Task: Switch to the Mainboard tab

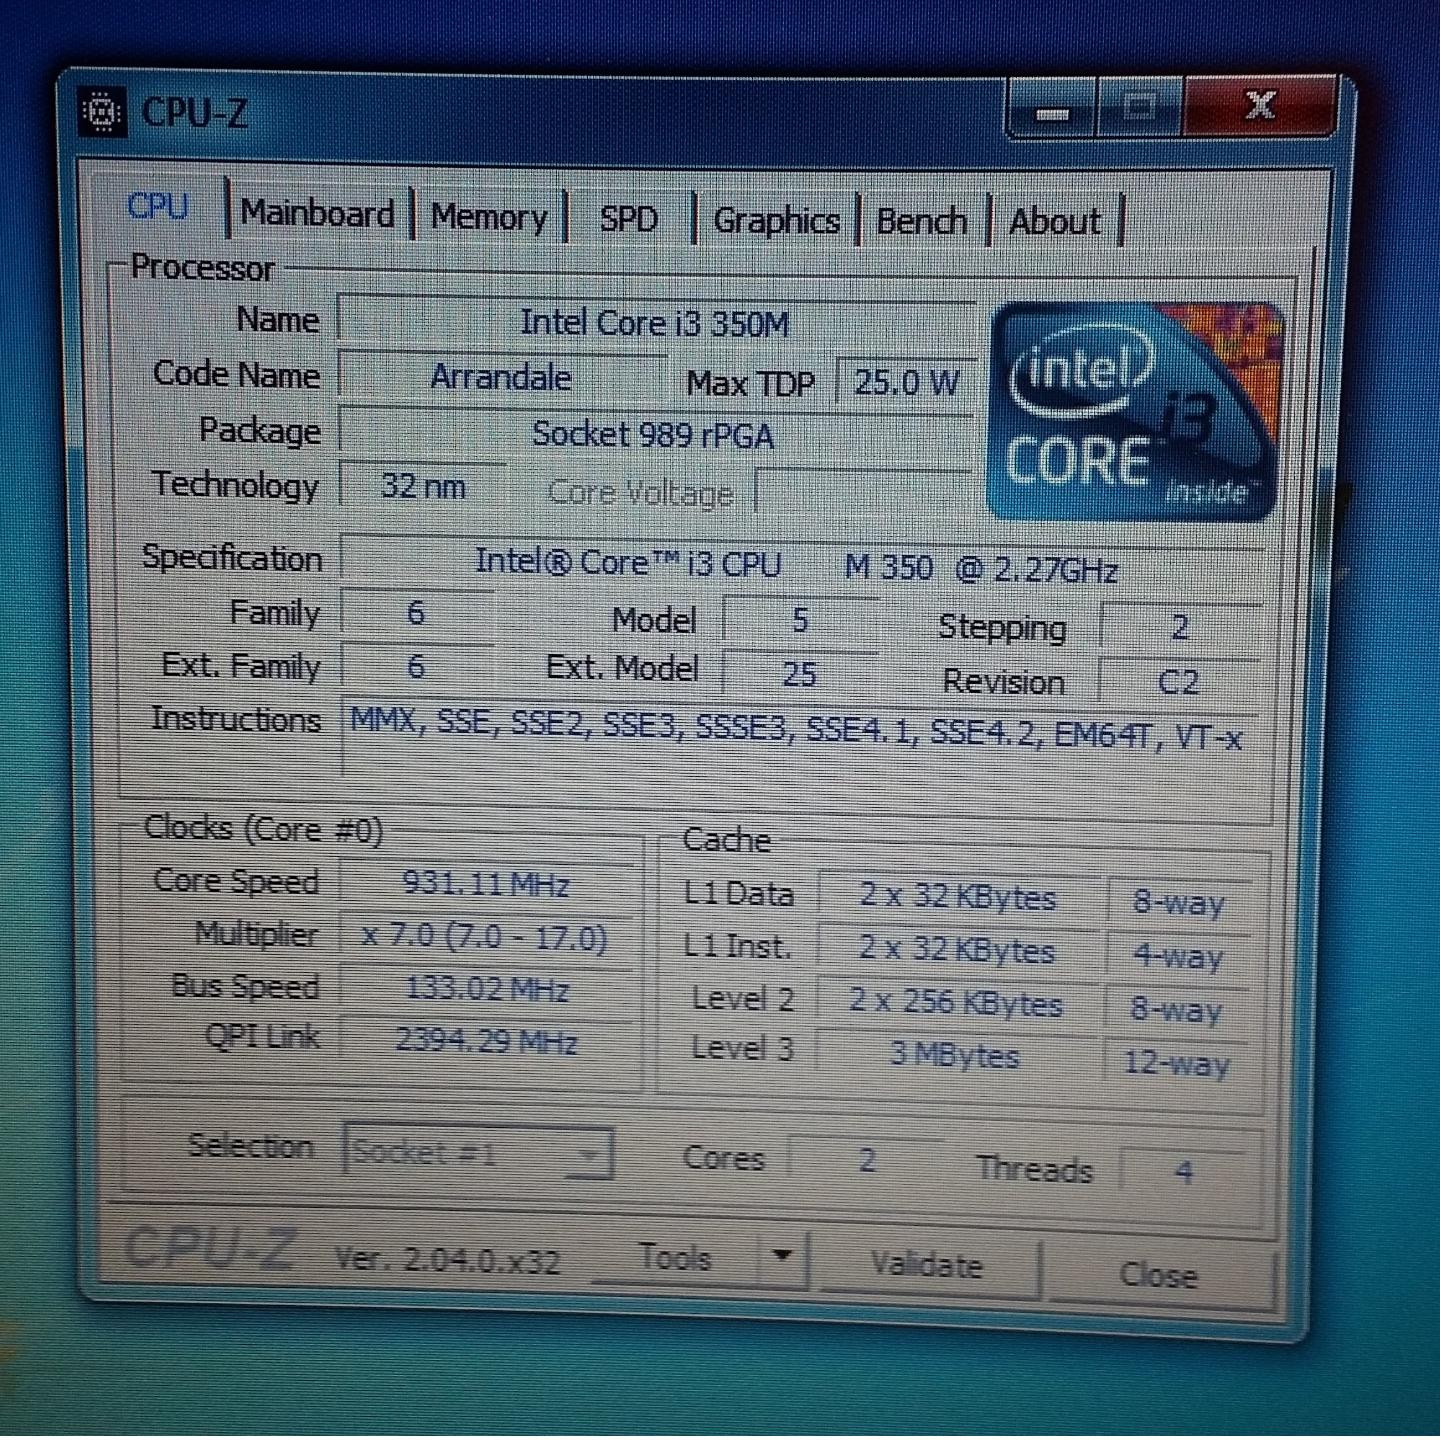Action: 317,214
